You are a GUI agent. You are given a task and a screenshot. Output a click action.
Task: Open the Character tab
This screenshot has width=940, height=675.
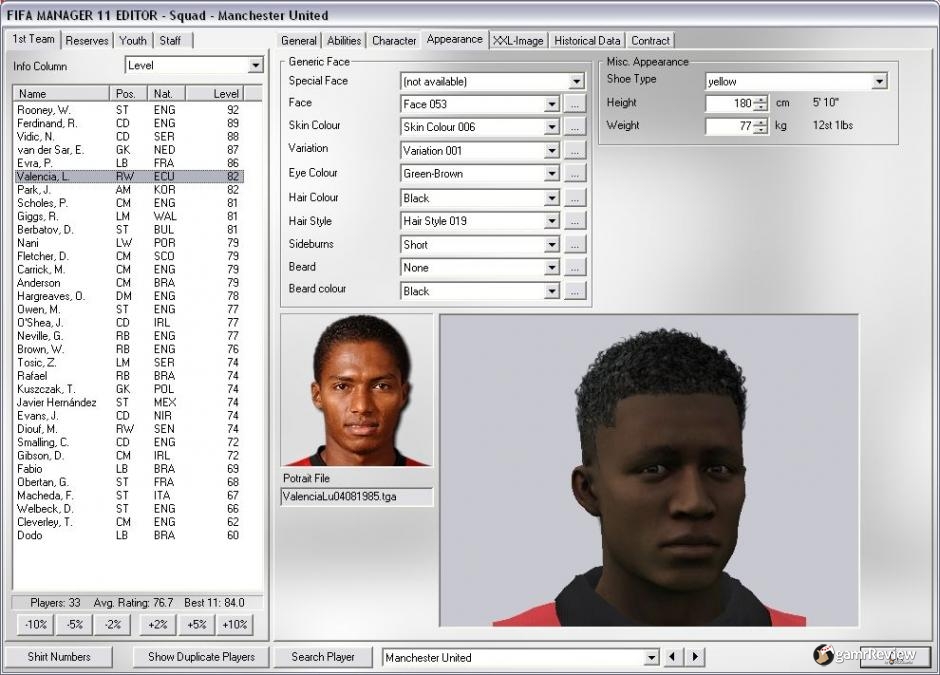click(394, 41)
